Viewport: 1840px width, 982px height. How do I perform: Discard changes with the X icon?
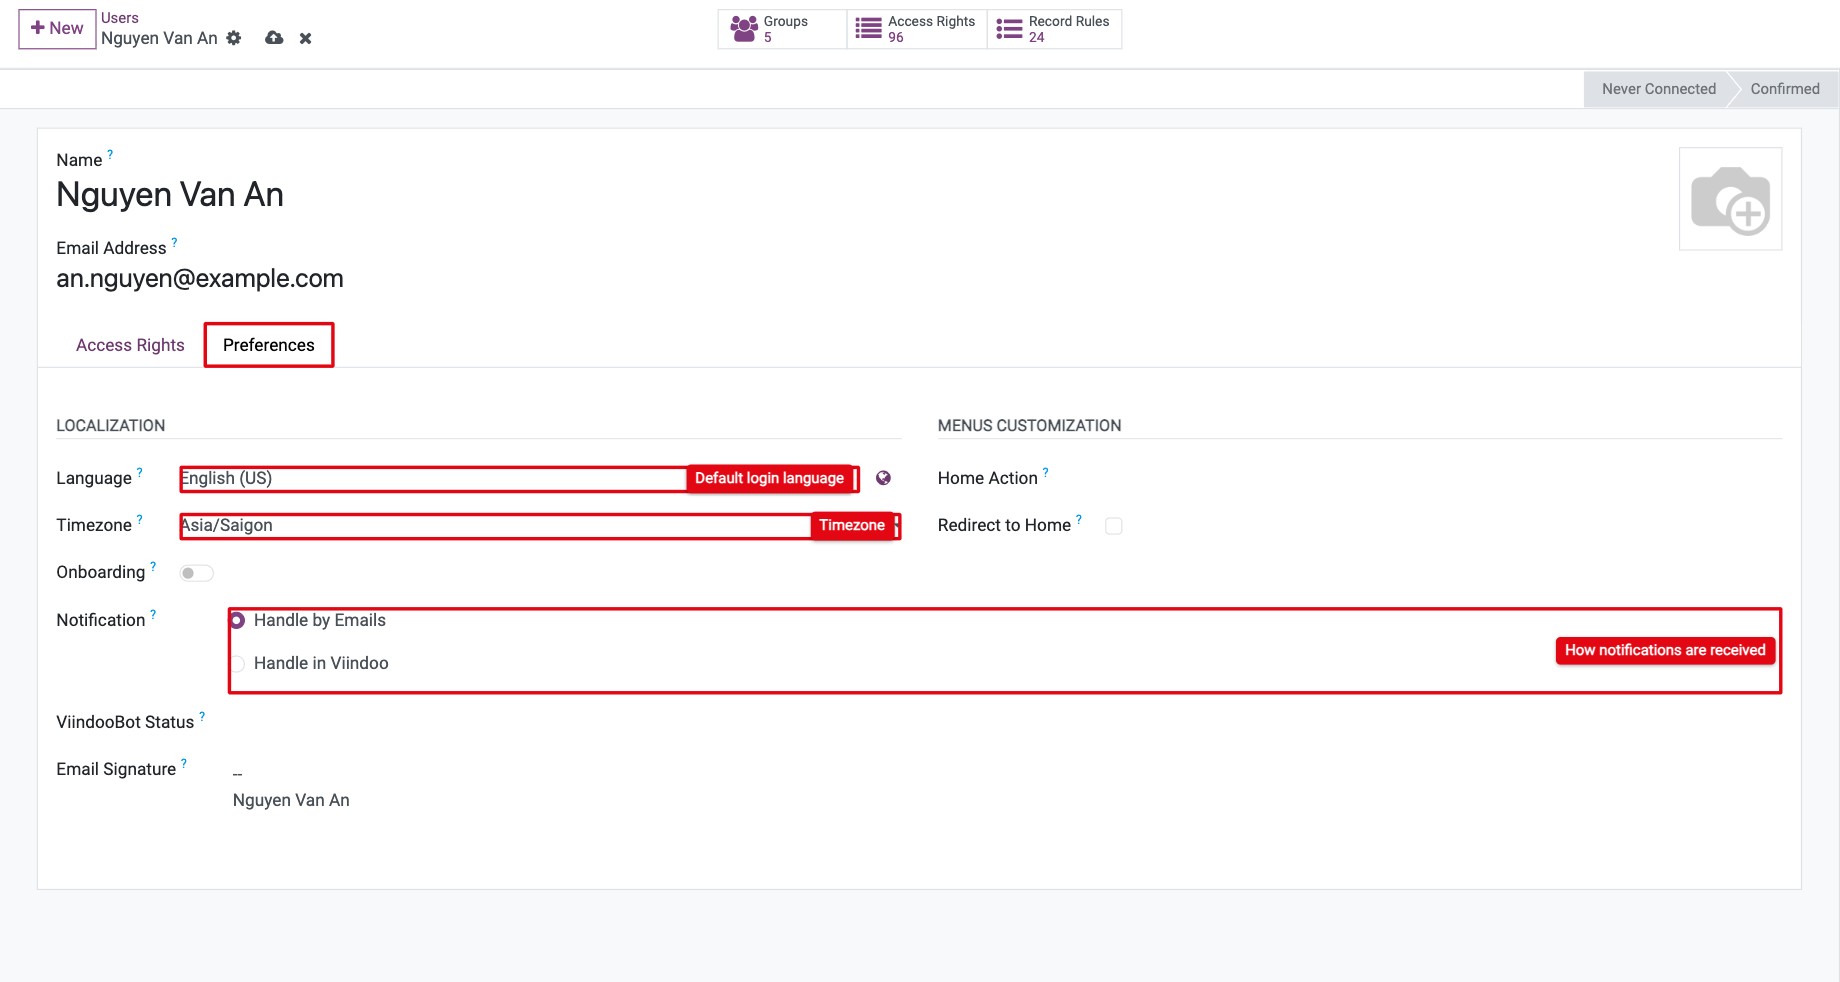tap(306, 38)
